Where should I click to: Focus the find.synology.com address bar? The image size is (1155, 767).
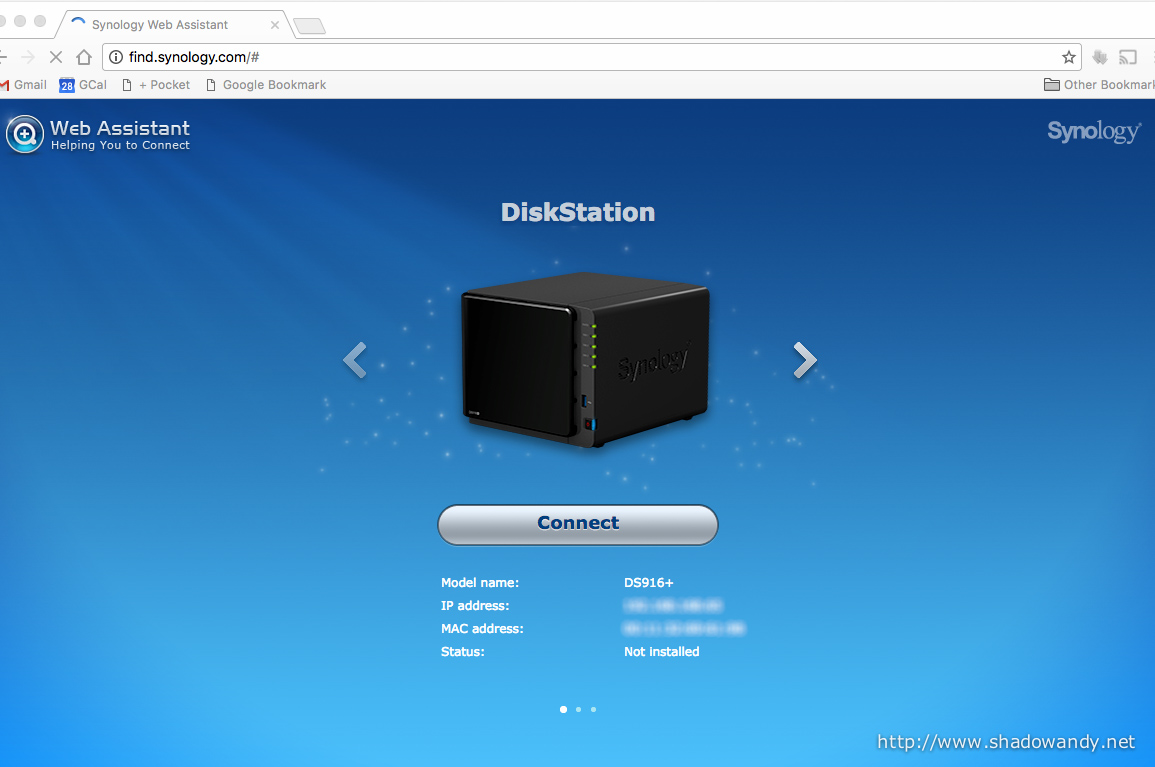[x=591, y=57]
